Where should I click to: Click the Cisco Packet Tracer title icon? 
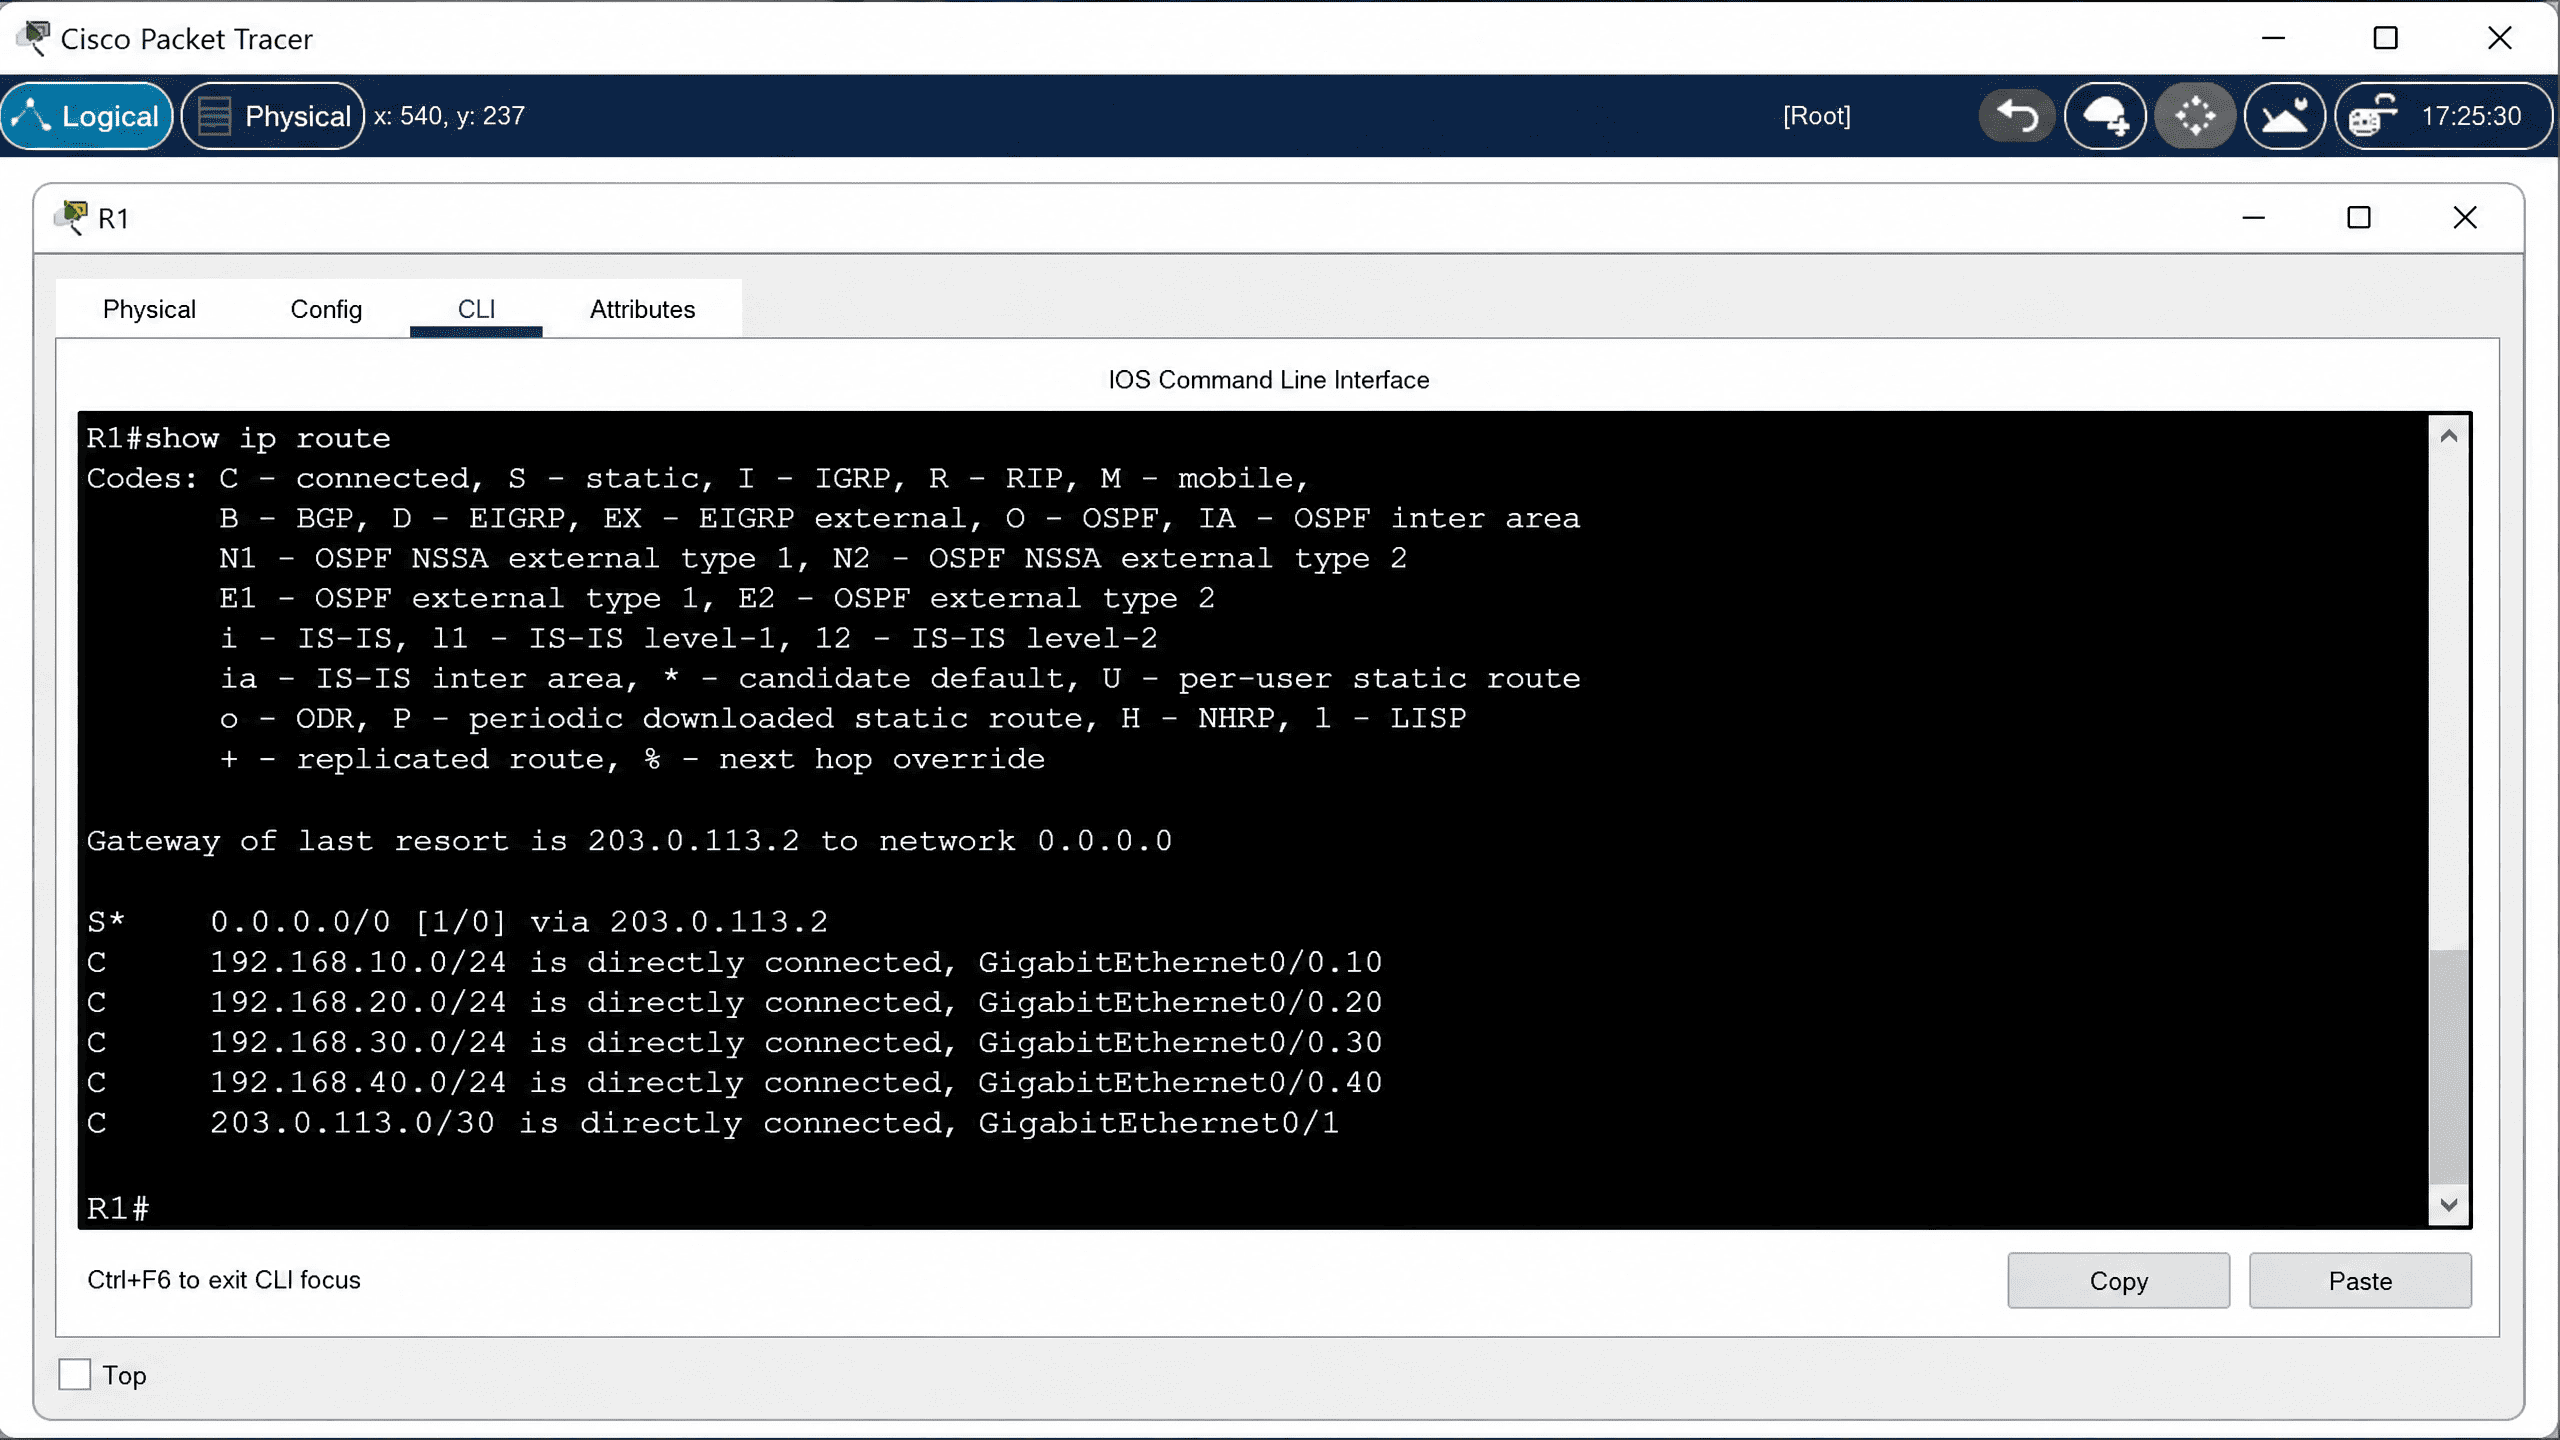pyautogui.click(x=34, y=38)
